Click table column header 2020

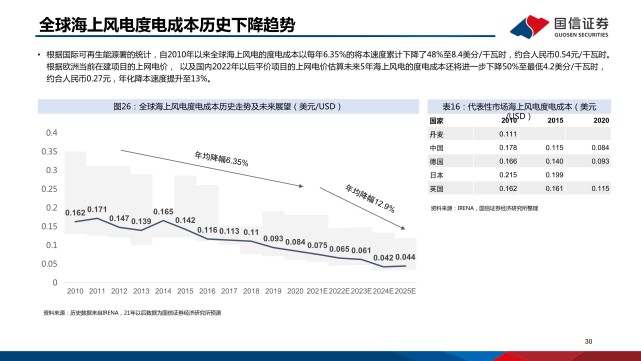coord(601,121)
